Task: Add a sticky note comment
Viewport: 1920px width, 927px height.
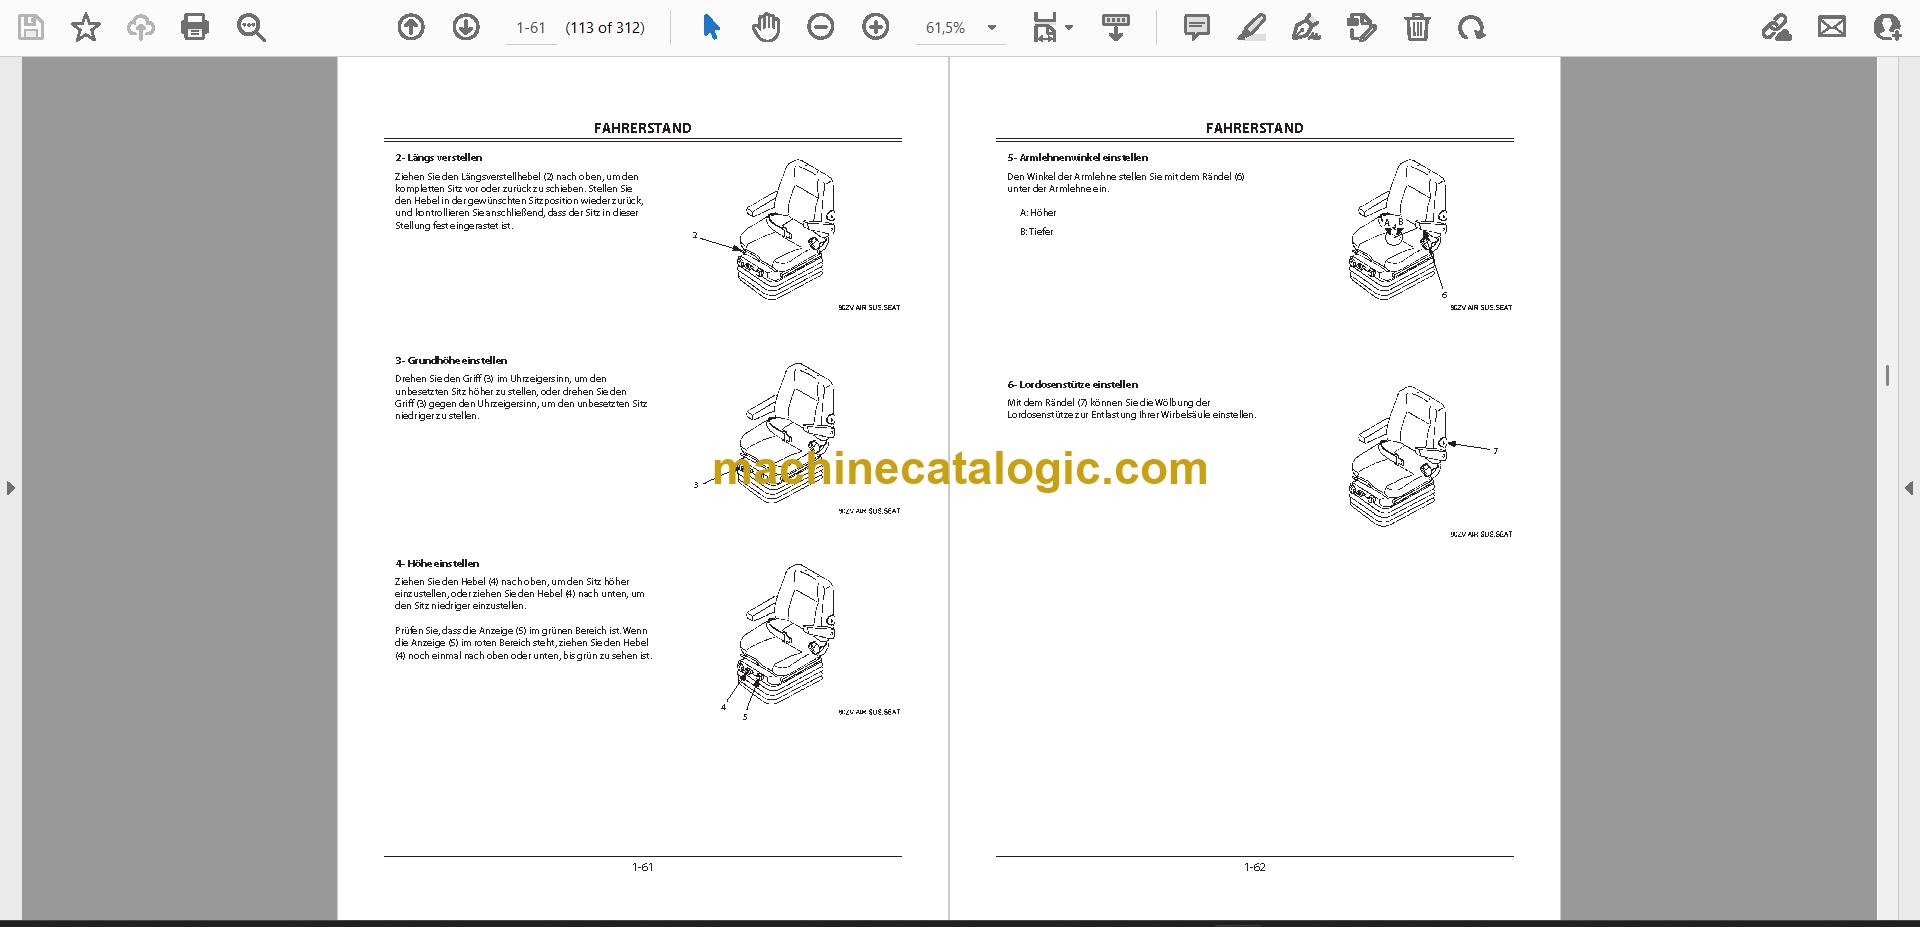Action: click(x=1196, y=27)
